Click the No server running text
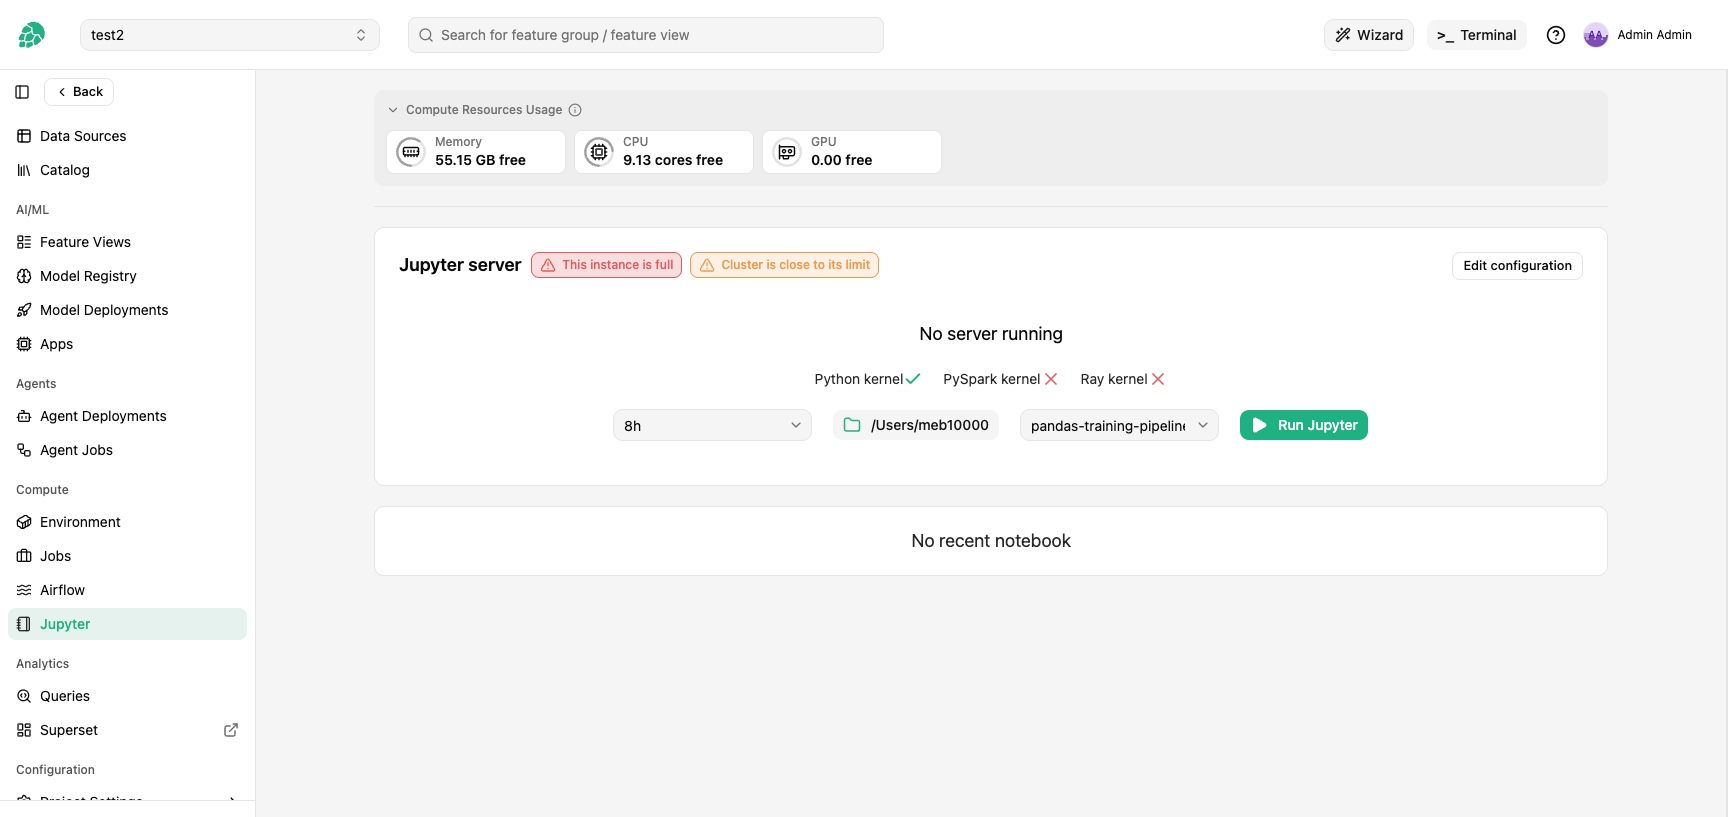This screenshot has width=1728, height=817. coord(991,334)
